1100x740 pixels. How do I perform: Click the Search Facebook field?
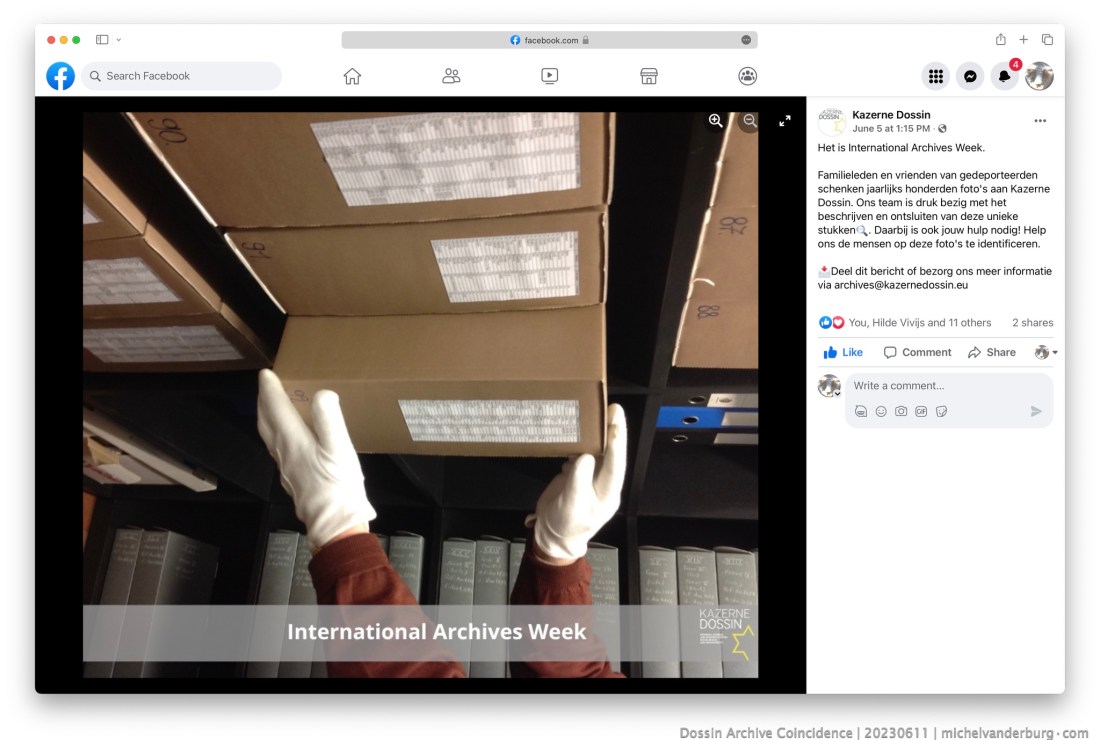180,76
